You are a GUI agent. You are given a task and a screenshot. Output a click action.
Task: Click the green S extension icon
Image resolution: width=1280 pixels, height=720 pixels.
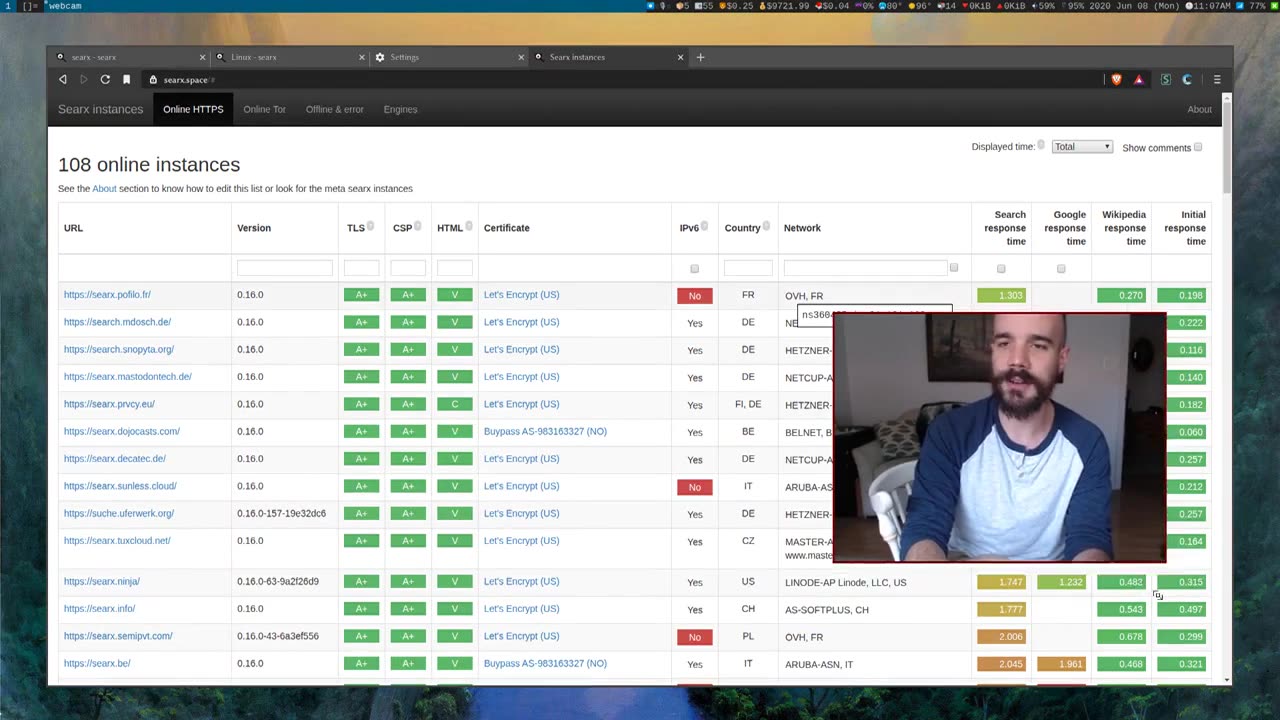click(1165, 79)
